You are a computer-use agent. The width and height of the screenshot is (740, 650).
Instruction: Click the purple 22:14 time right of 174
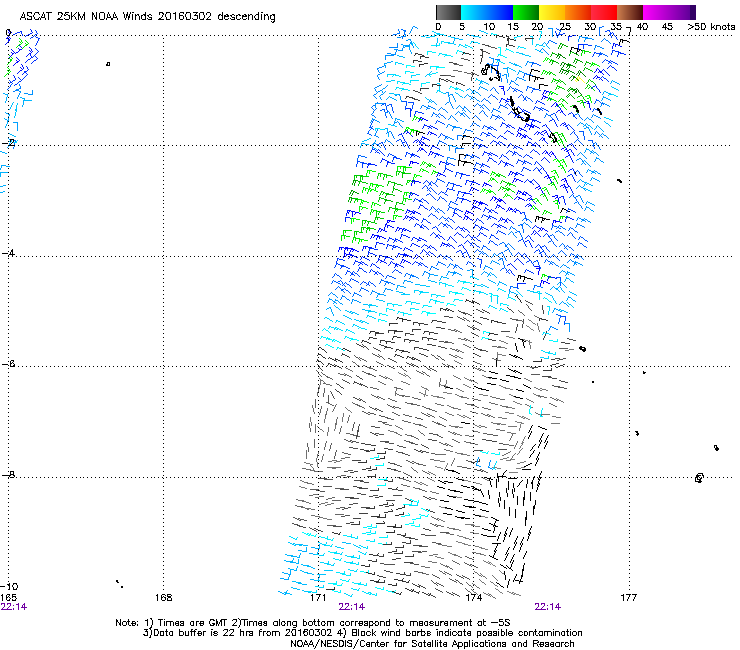(548, 607)
